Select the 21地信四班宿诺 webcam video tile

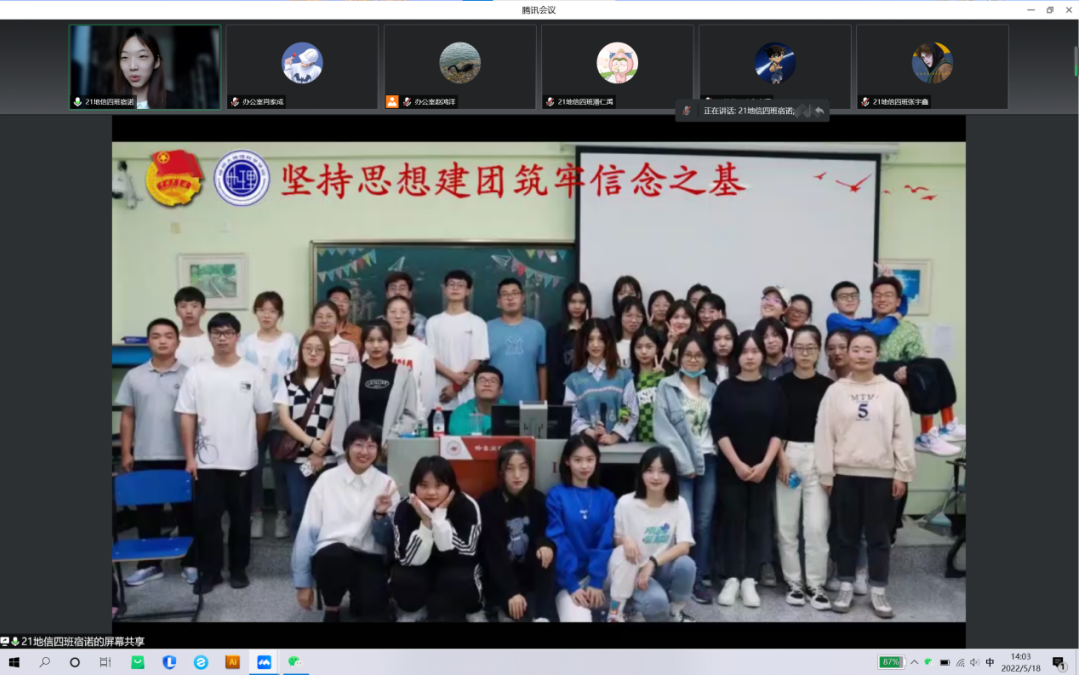point(145,67)
